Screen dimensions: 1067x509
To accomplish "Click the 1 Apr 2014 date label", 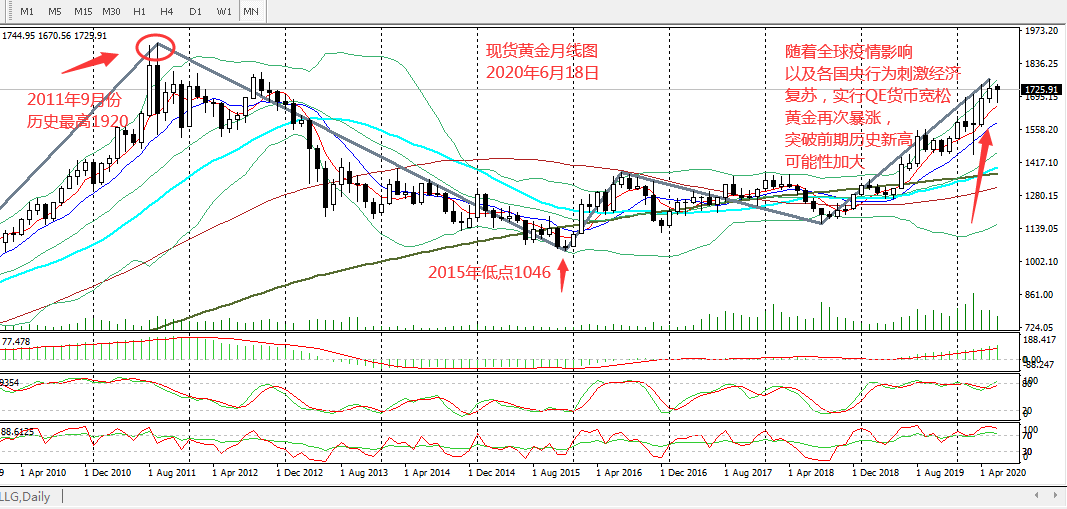I will click(428, 472).
